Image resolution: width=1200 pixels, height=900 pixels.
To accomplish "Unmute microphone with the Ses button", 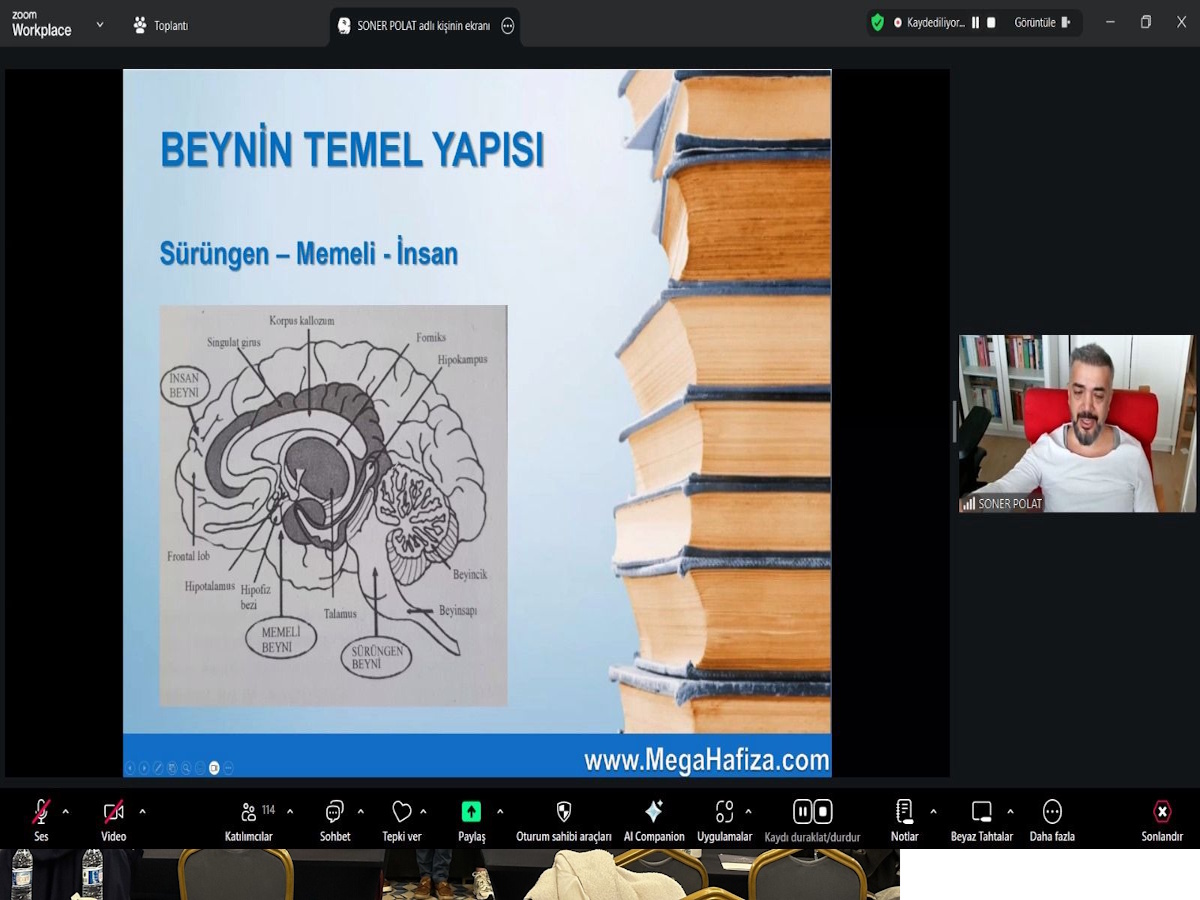I will tap(41, 812).
